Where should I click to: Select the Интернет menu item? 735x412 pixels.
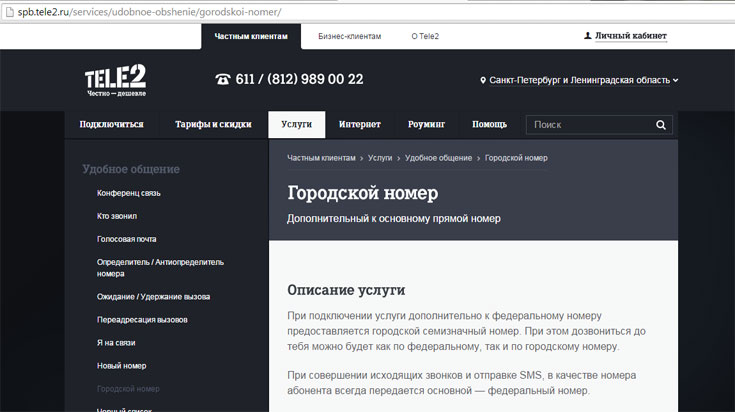359,125
